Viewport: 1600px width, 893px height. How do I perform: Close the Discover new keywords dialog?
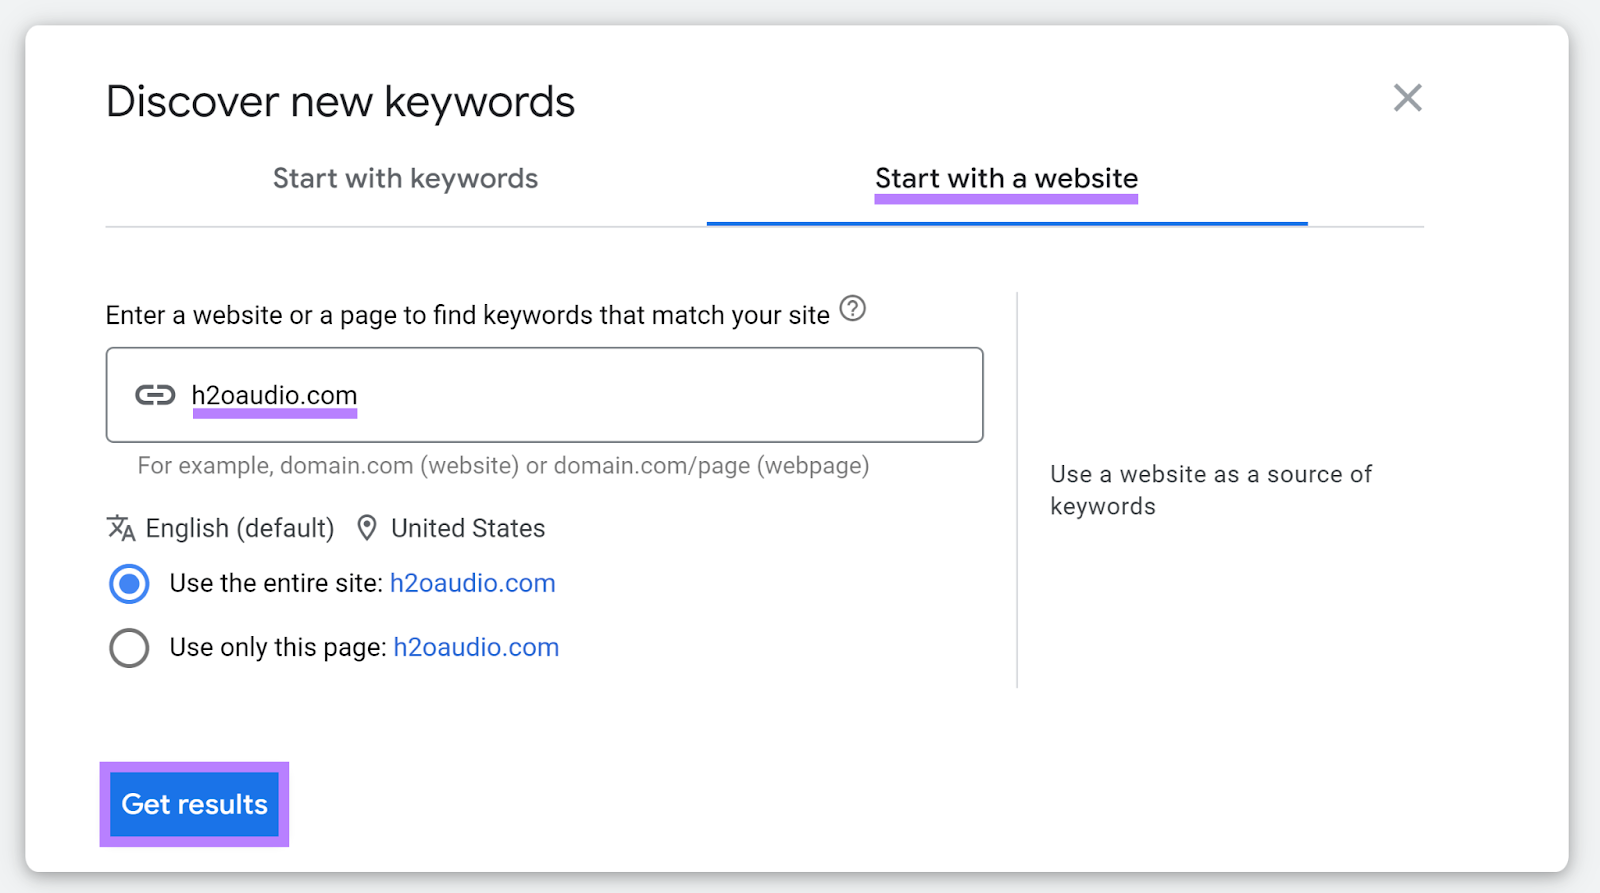(x=1407, y=98)
